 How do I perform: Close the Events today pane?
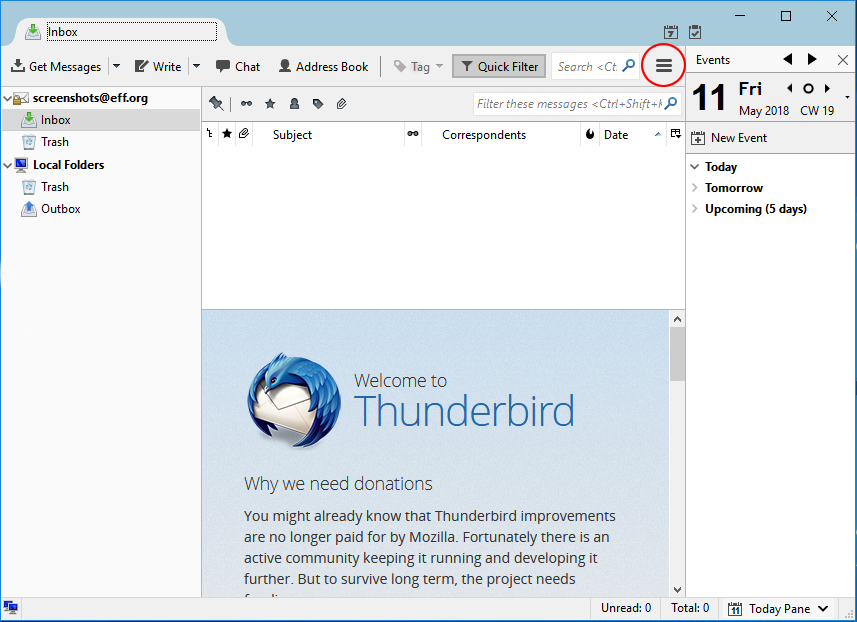point(843,60)
